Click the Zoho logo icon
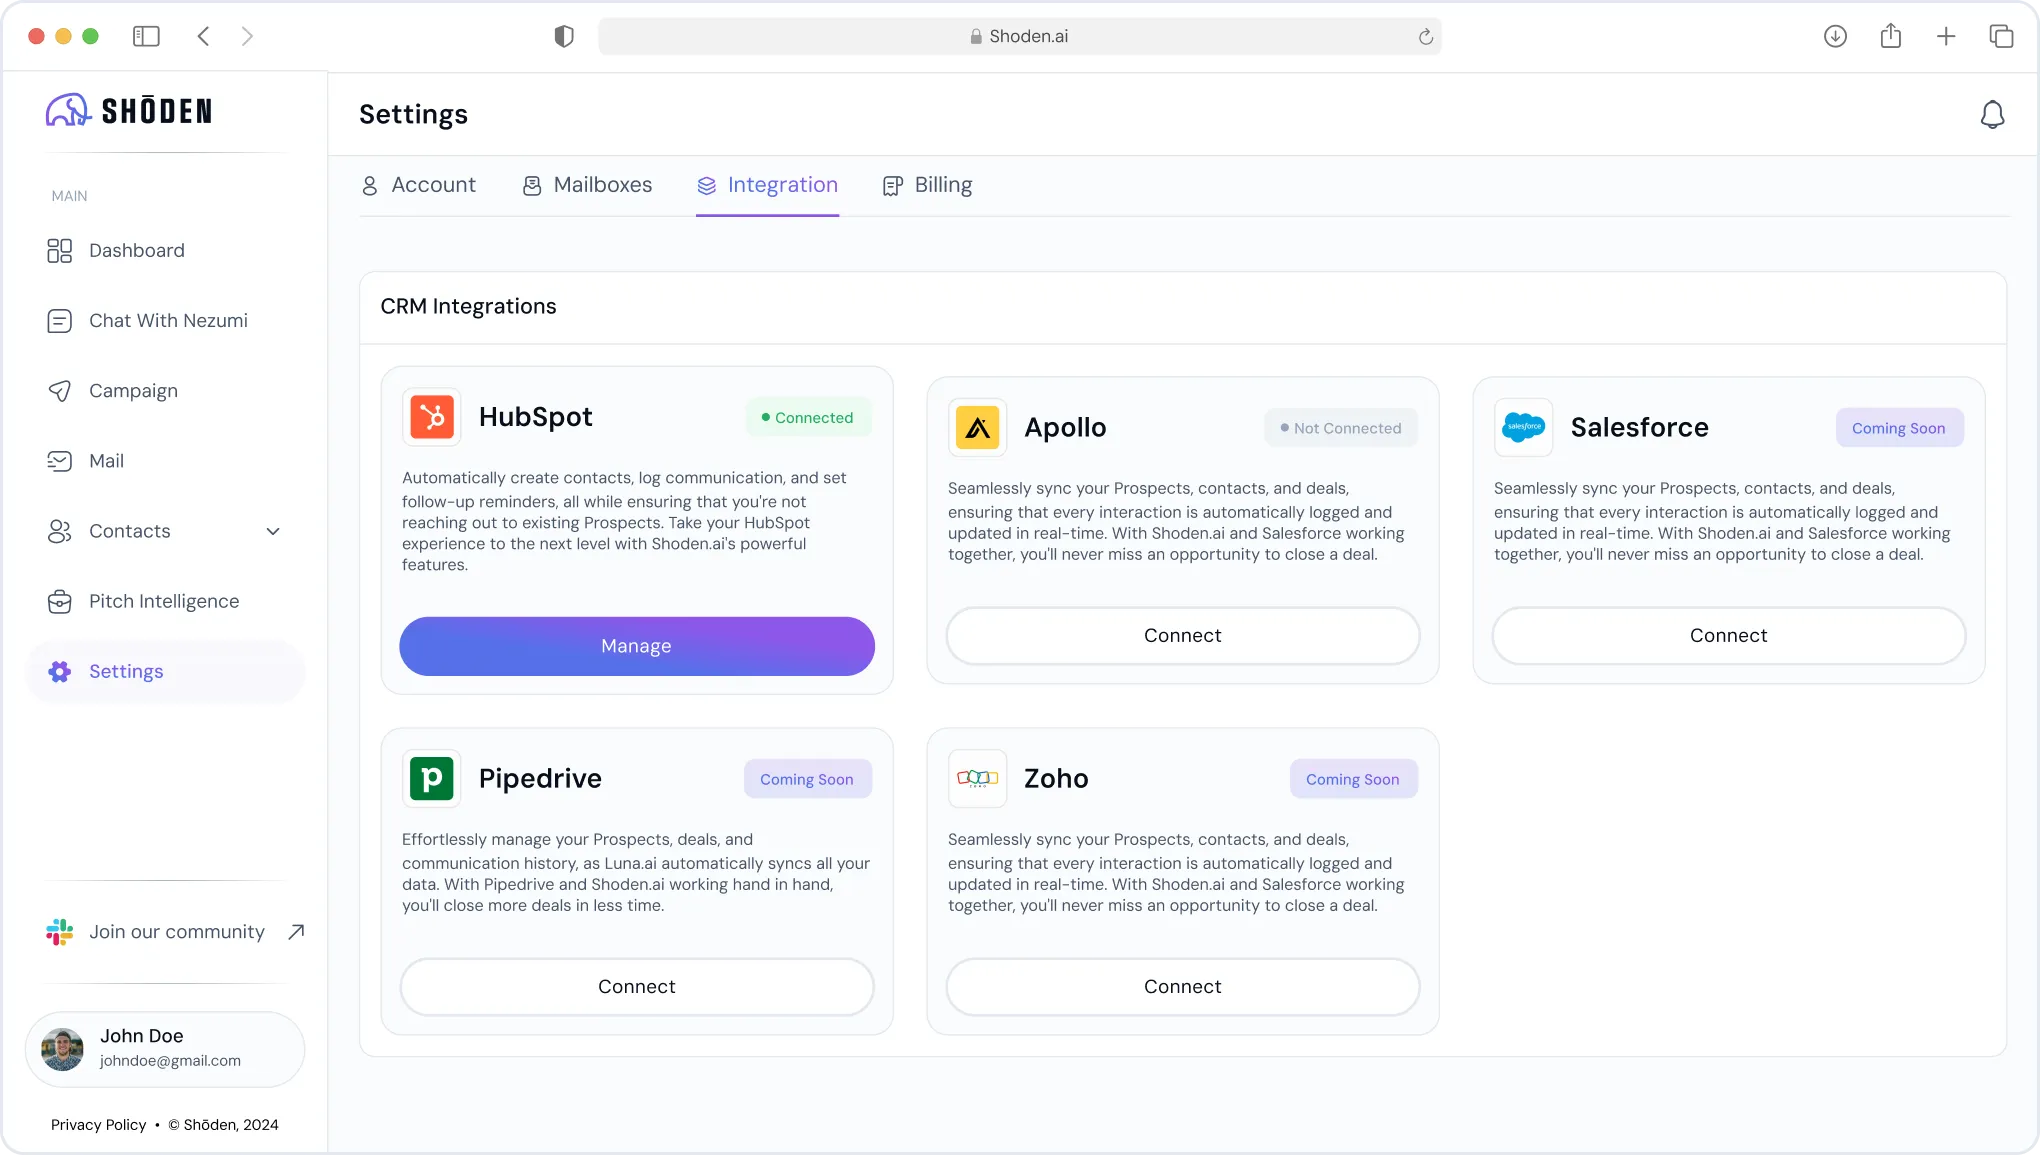Viewport: 2040px width, 1155px height. point(978,778)
